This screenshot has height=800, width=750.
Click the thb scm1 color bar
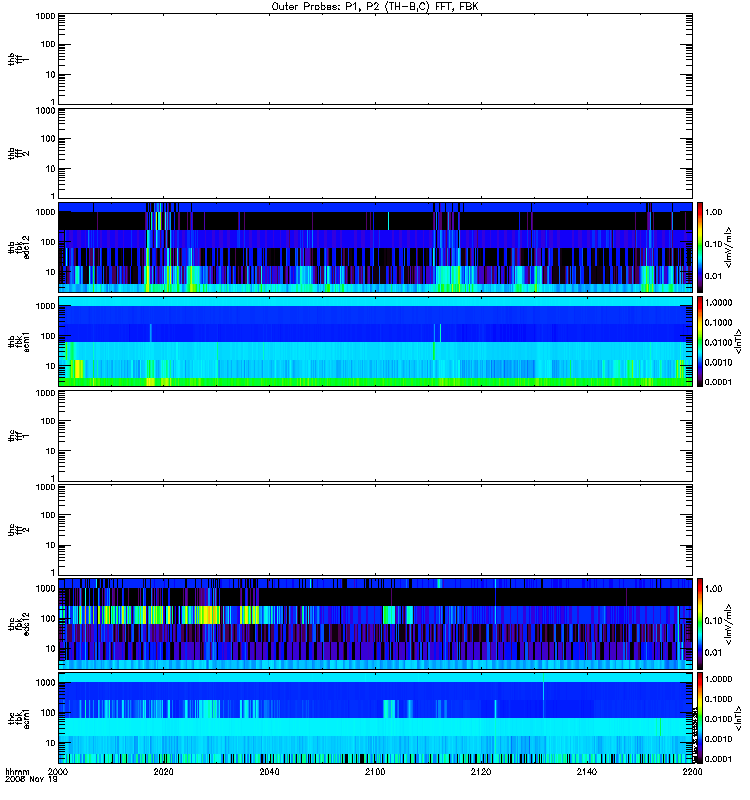pyautogui.click(x=700, y=341)
